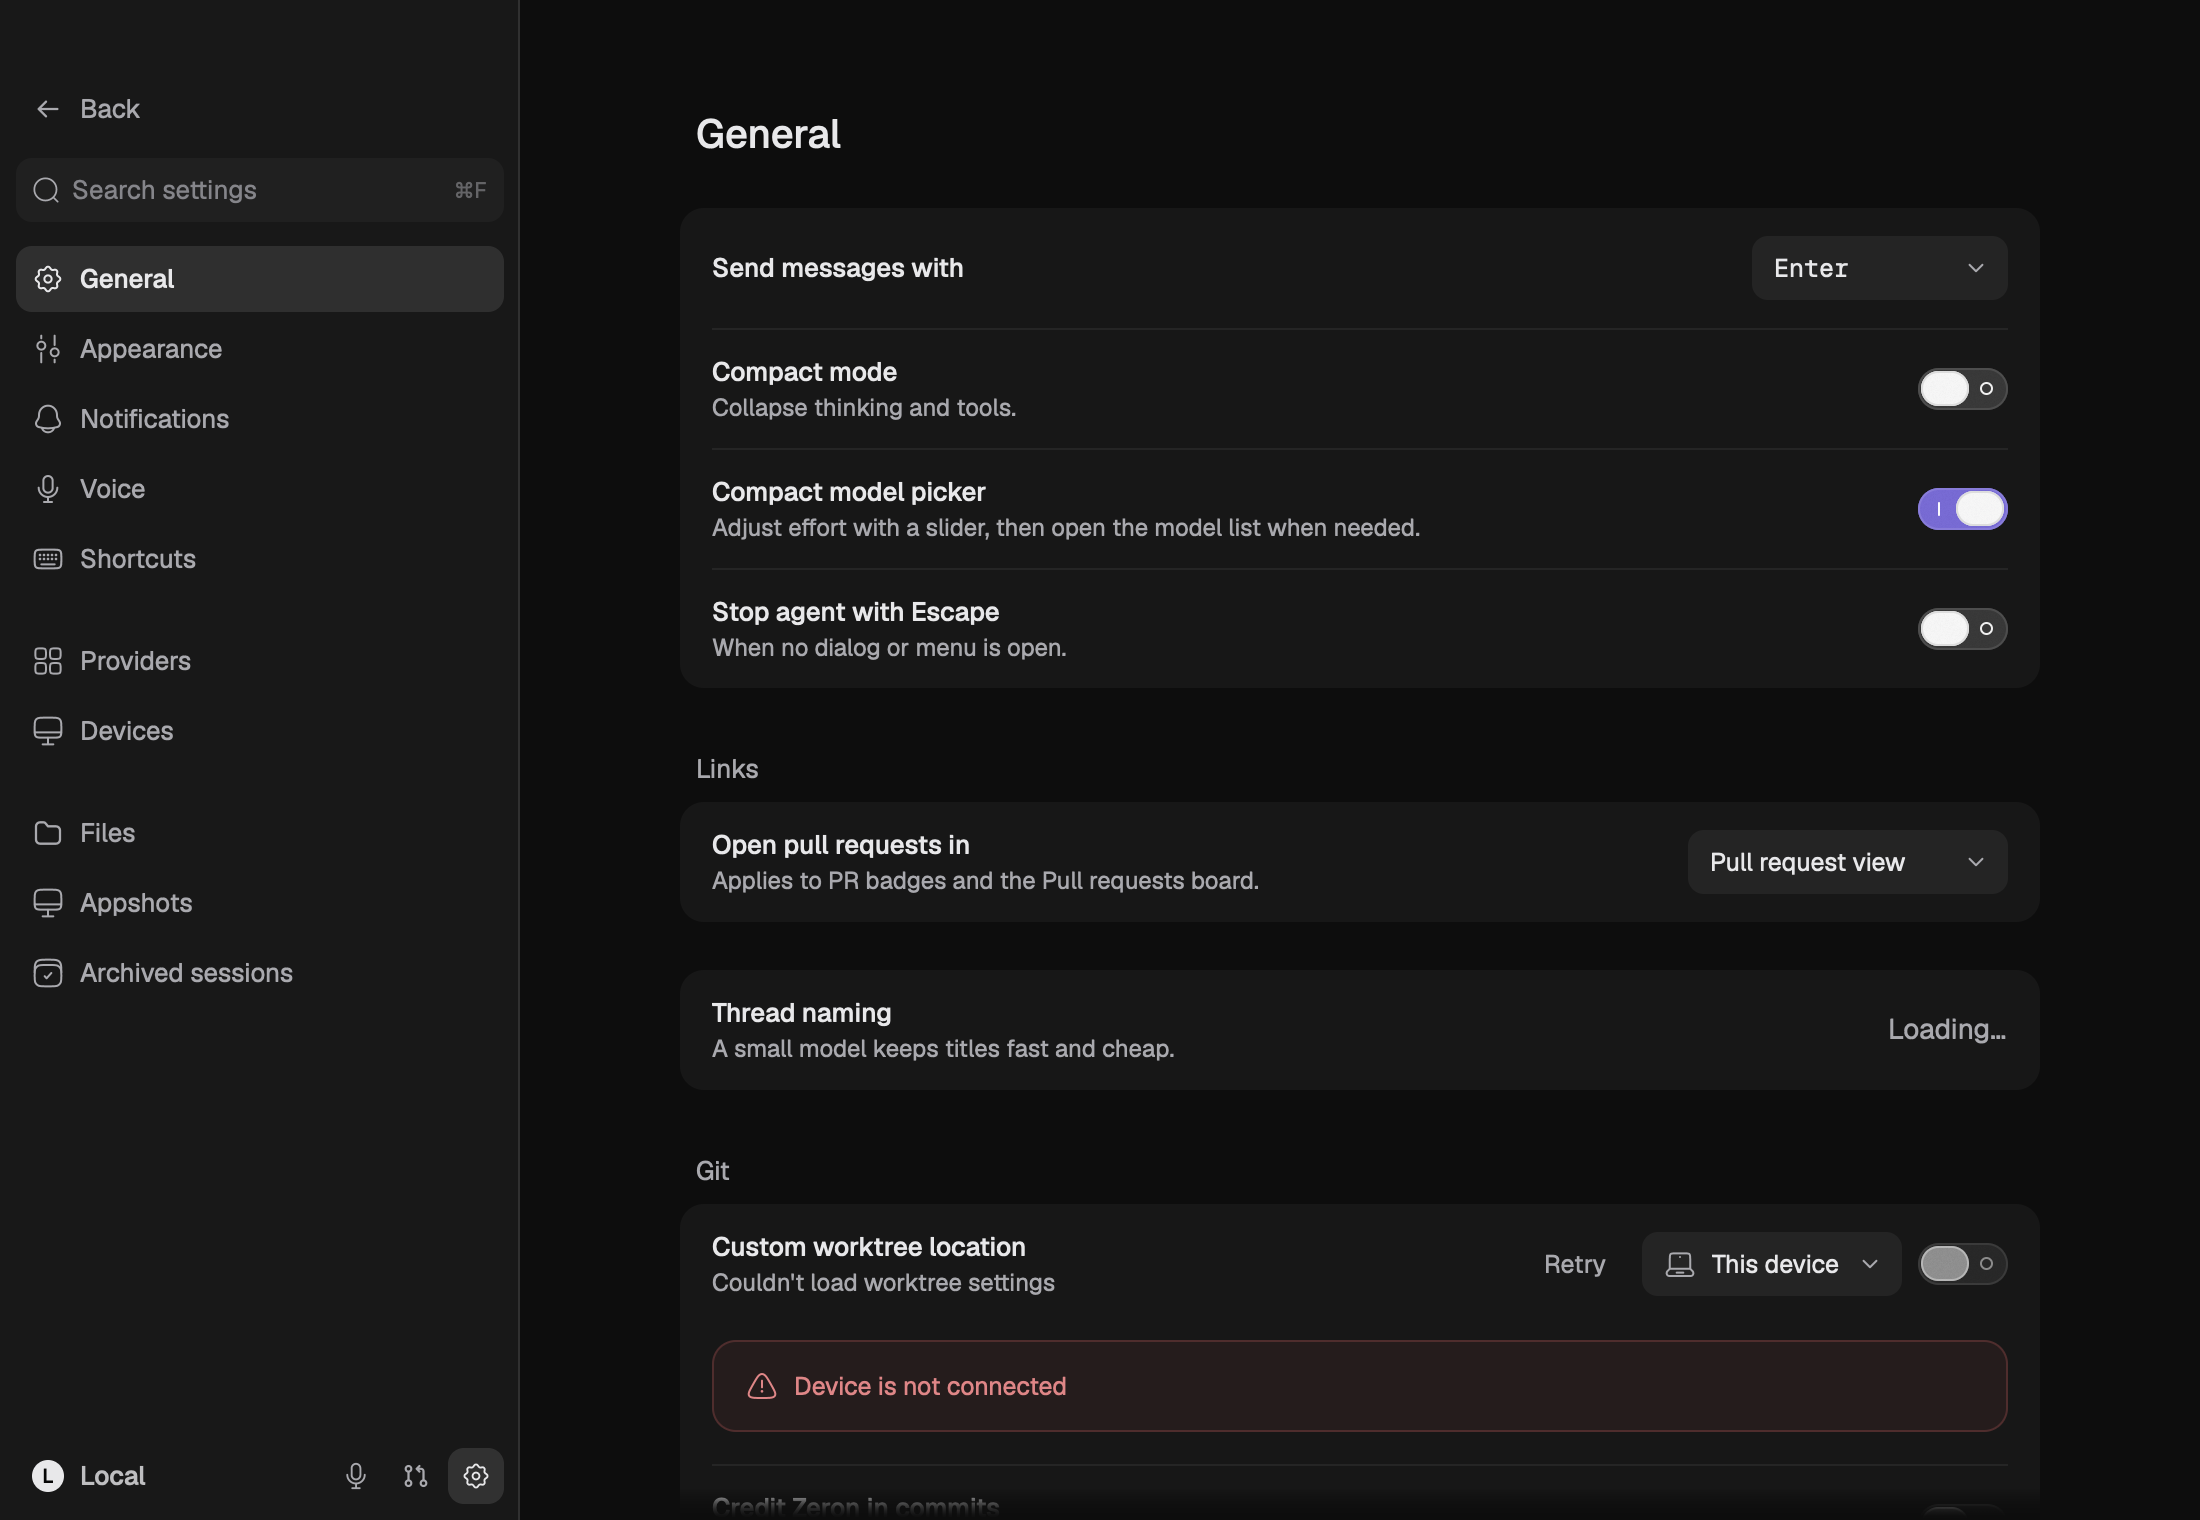The width and height of the screenshot is (2200, 1520).
Task: Click the Local avatar badge
Action: coord(48,1476)
